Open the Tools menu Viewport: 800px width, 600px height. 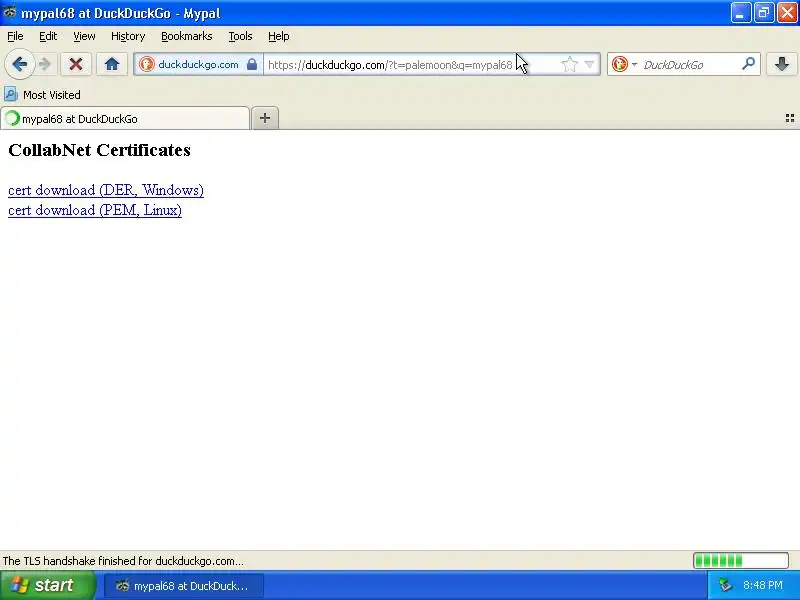240,36
